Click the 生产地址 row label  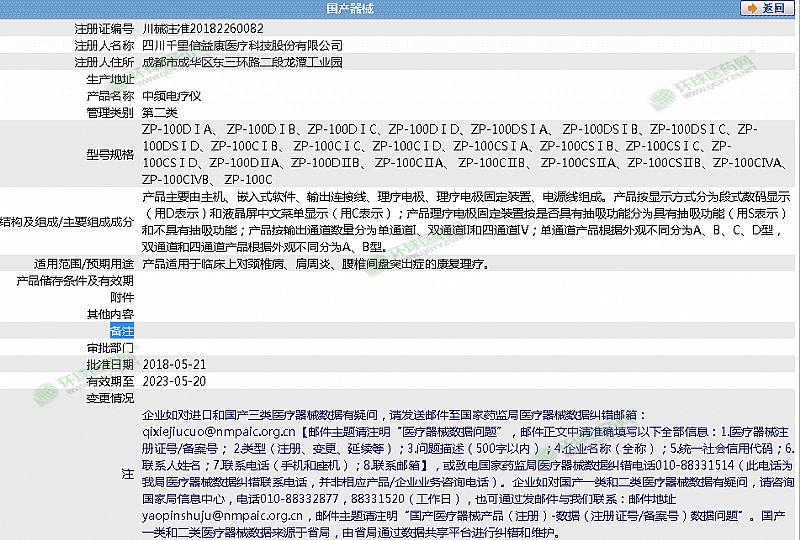(109, 79)
